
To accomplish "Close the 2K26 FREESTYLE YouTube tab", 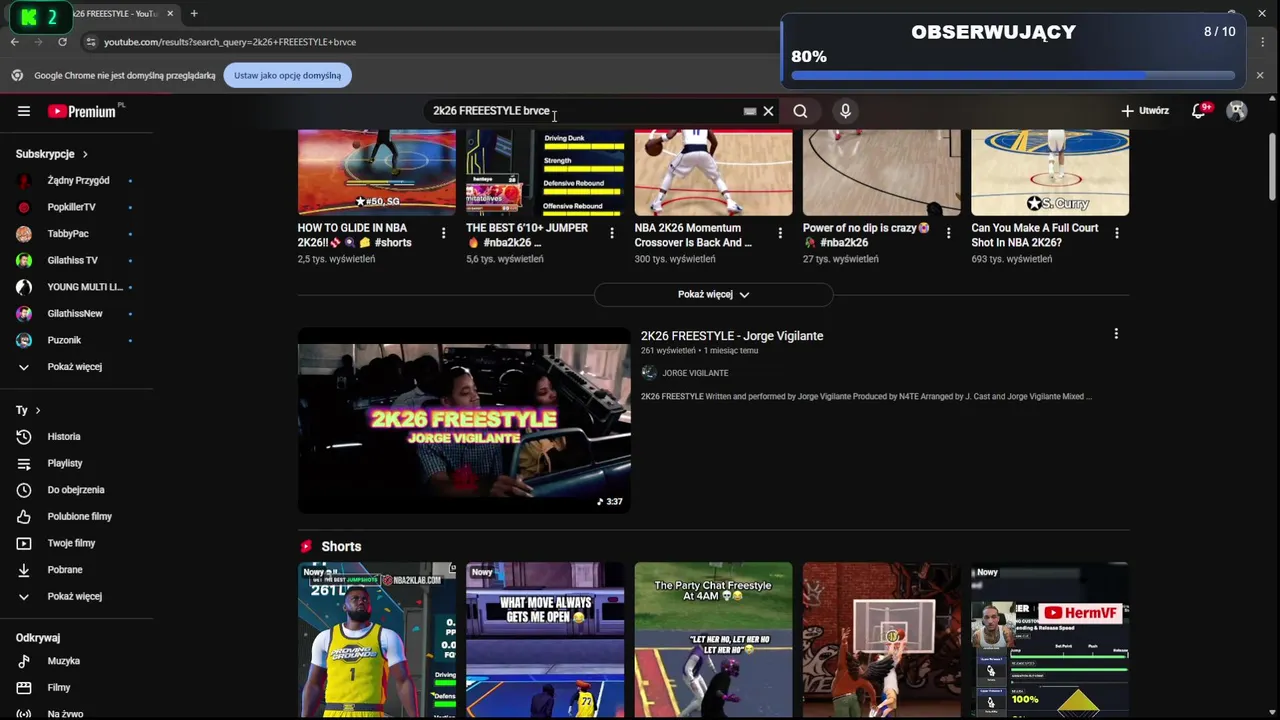I will 170,14.
